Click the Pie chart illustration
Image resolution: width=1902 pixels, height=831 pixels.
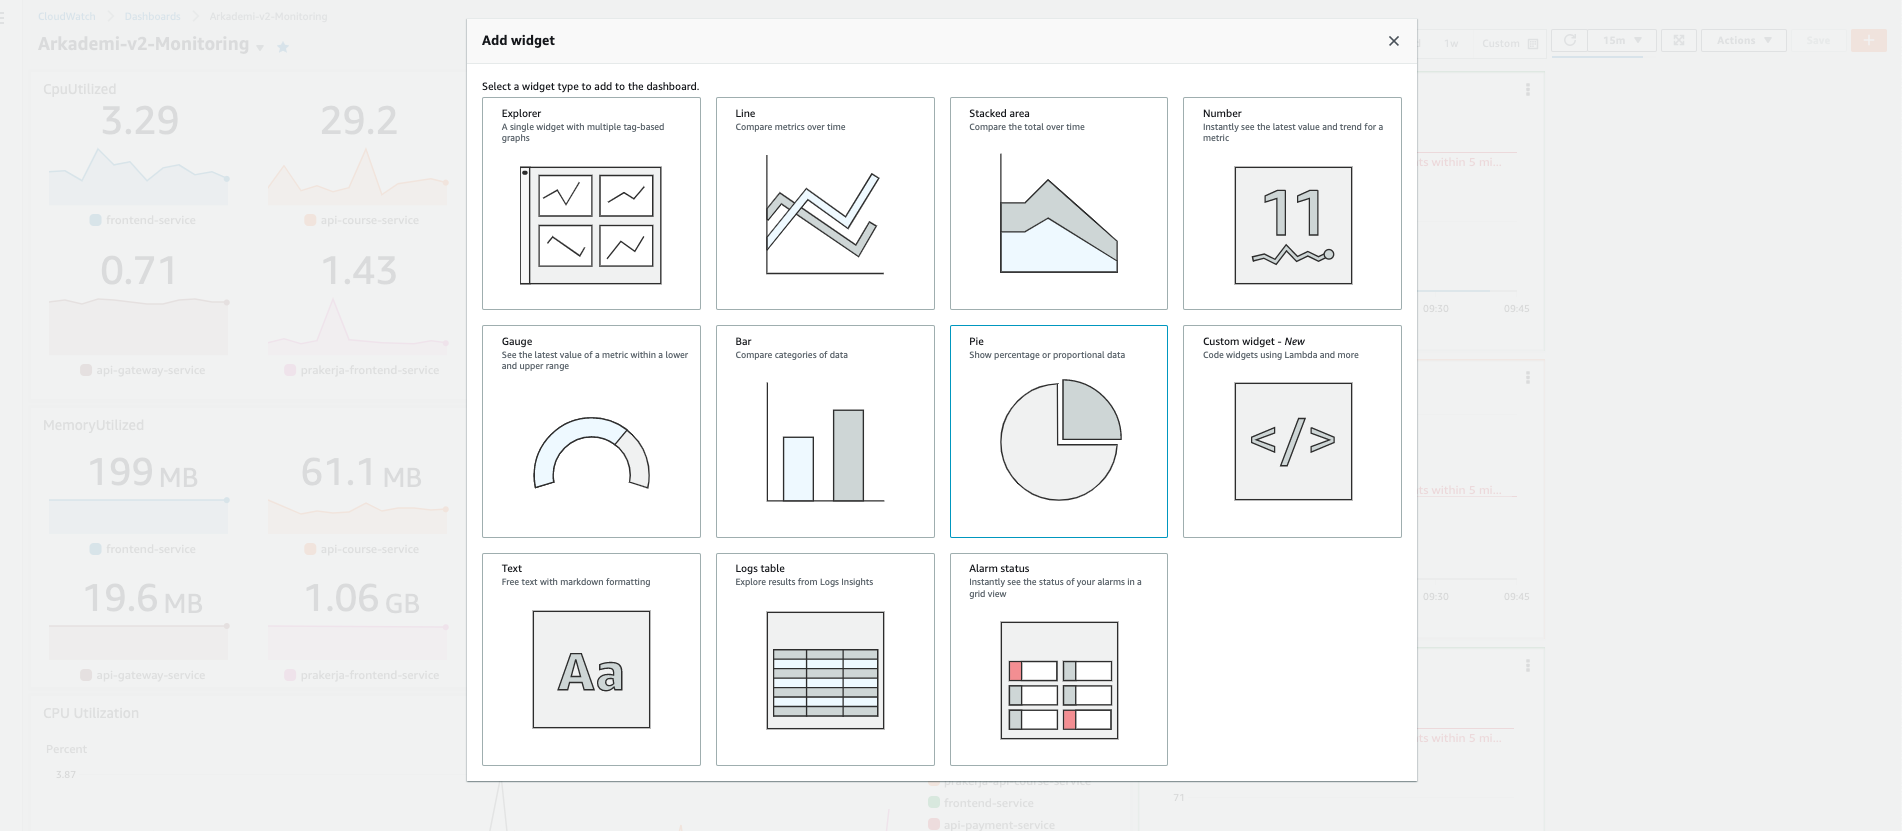coord(1060,439)
